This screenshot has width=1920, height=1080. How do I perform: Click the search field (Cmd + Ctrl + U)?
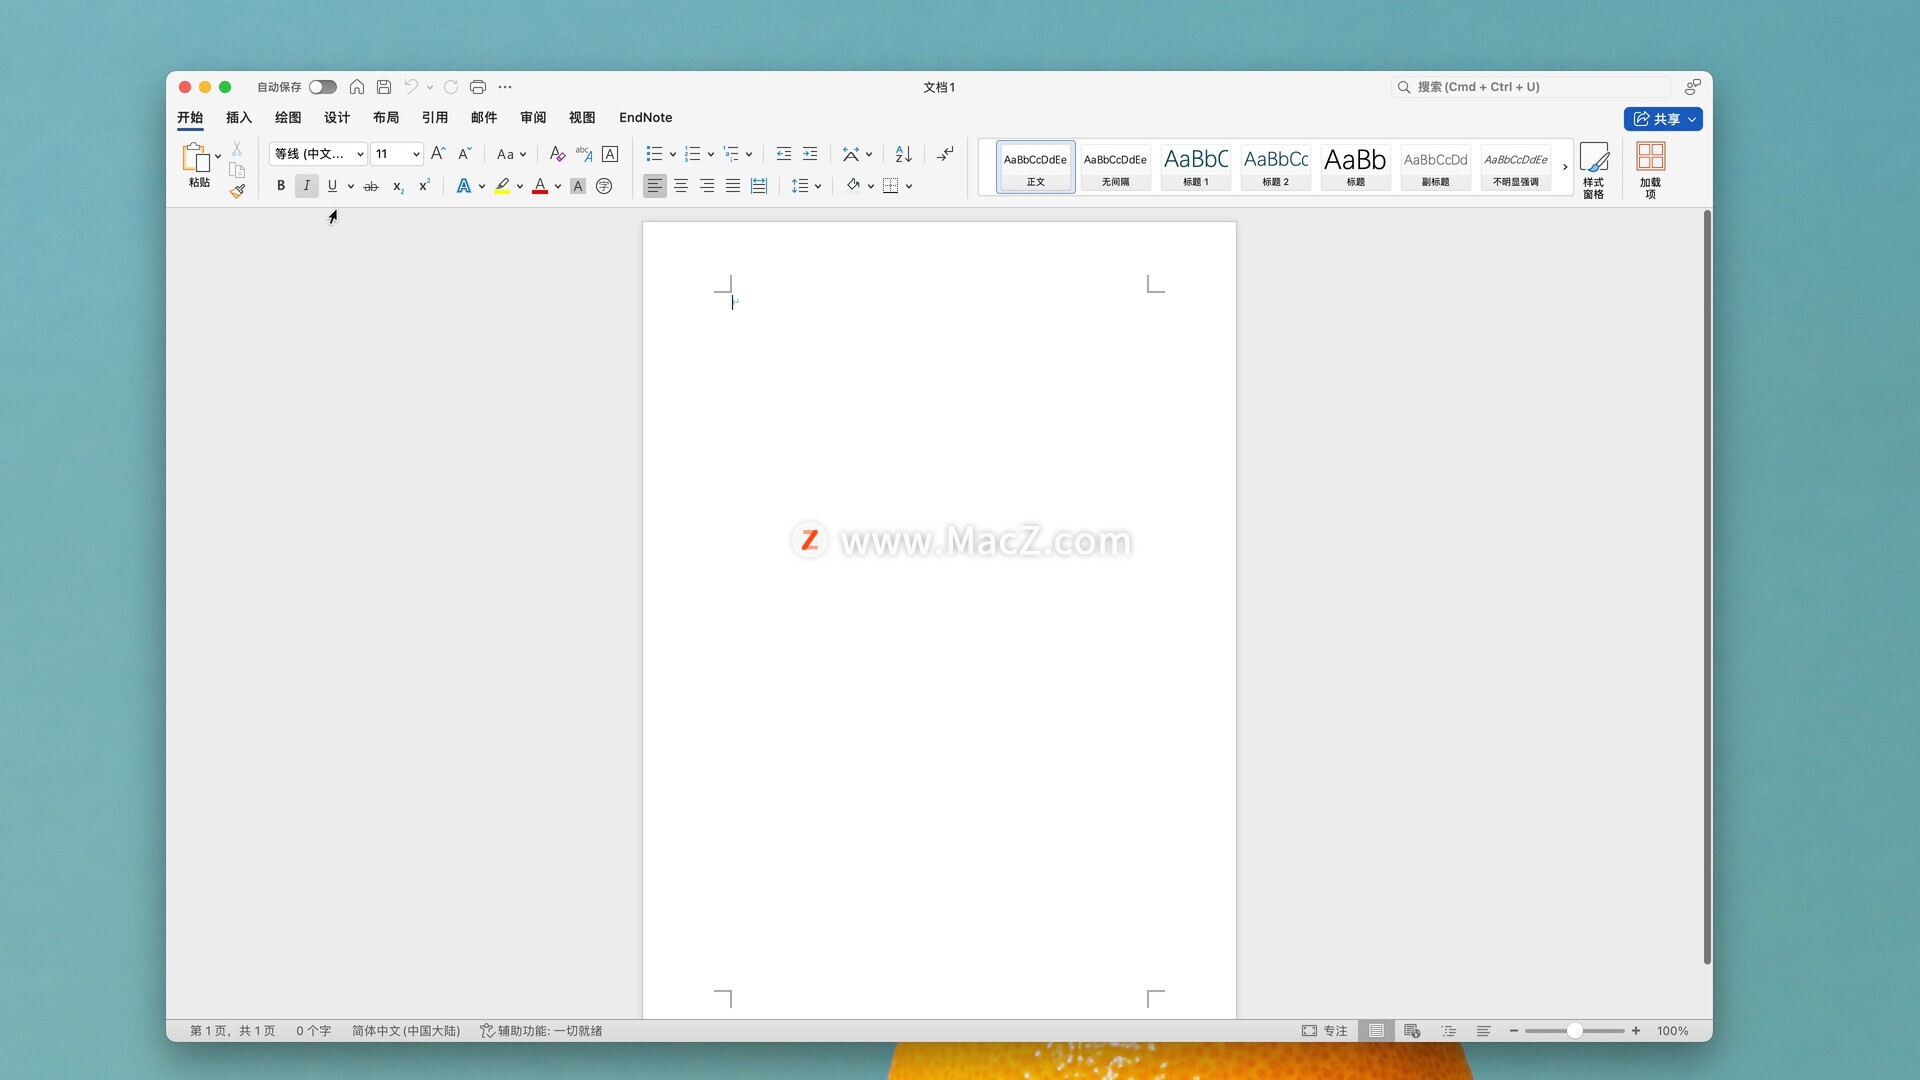1530,87
